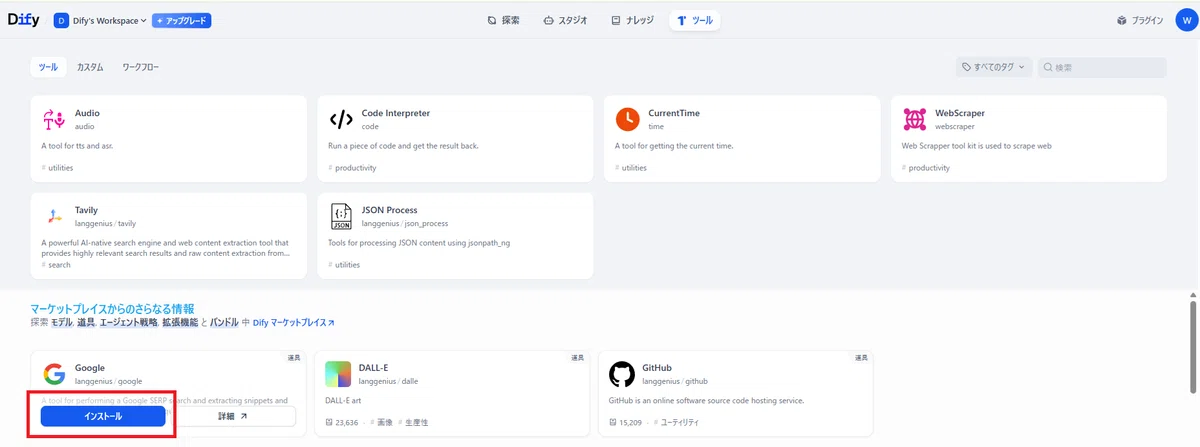Switch to カスタム sub-tab

(90, 67)
